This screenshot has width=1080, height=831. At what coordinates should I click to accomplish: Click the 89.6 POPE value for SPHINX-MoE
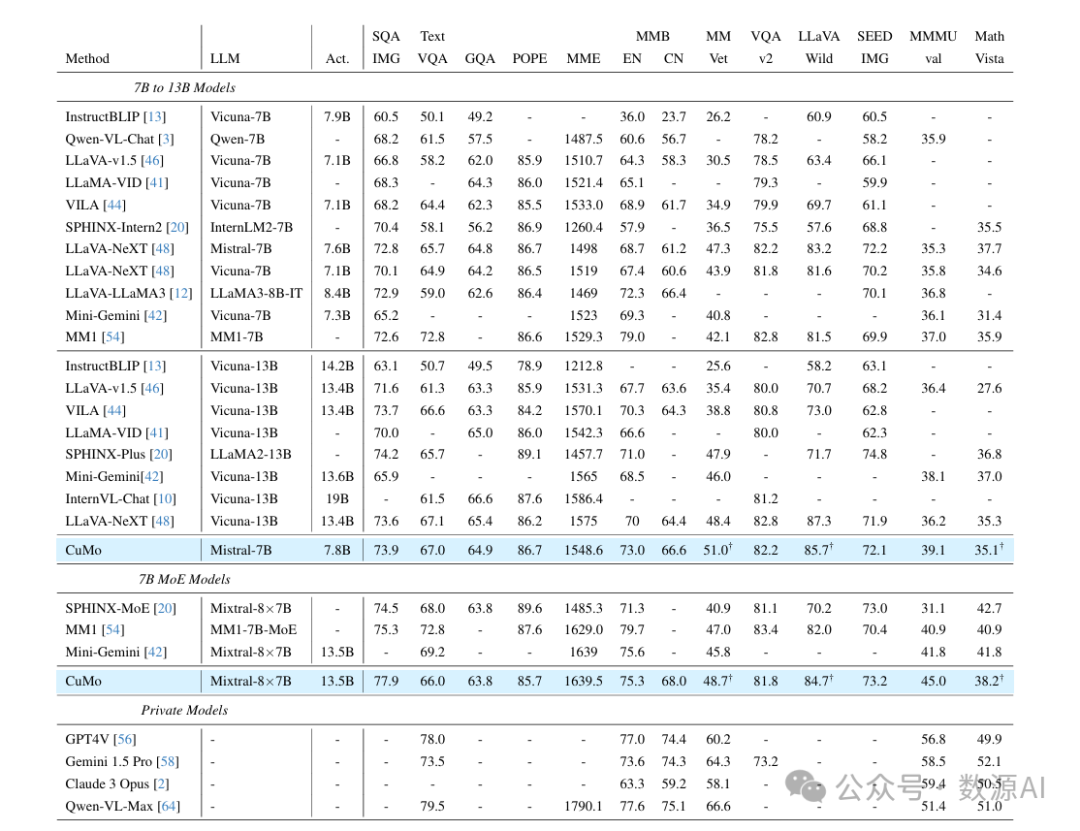point(530,608)
